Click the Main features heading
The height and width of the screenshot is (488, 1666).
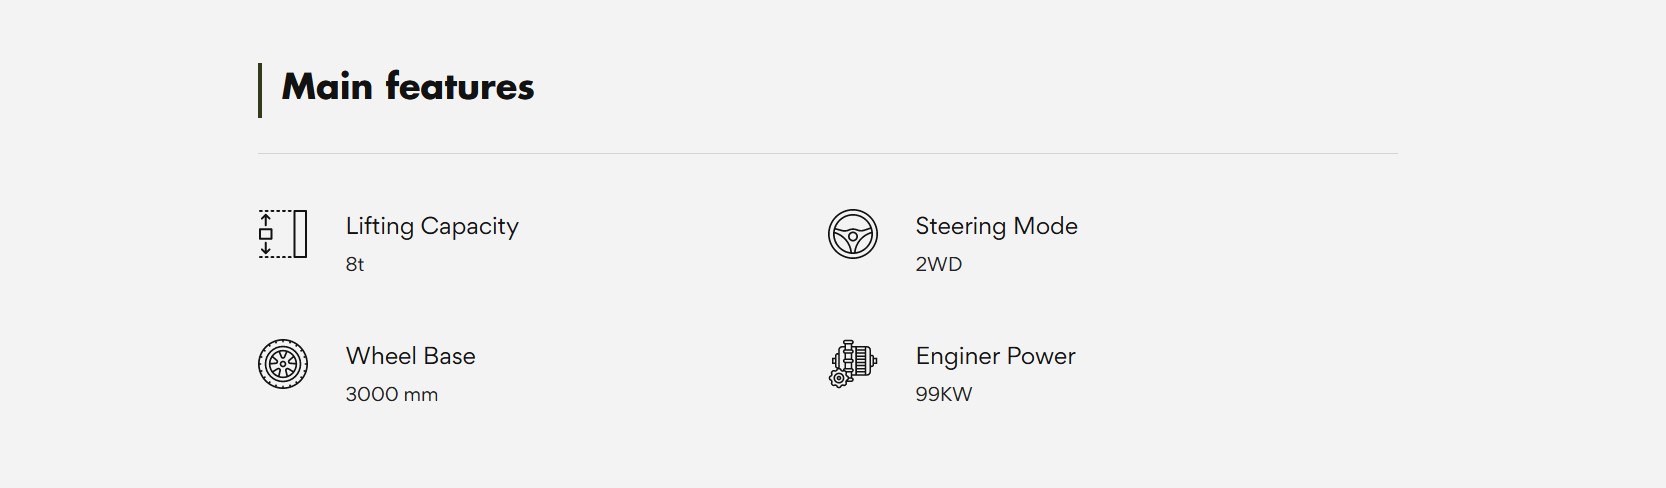point(408,87)
